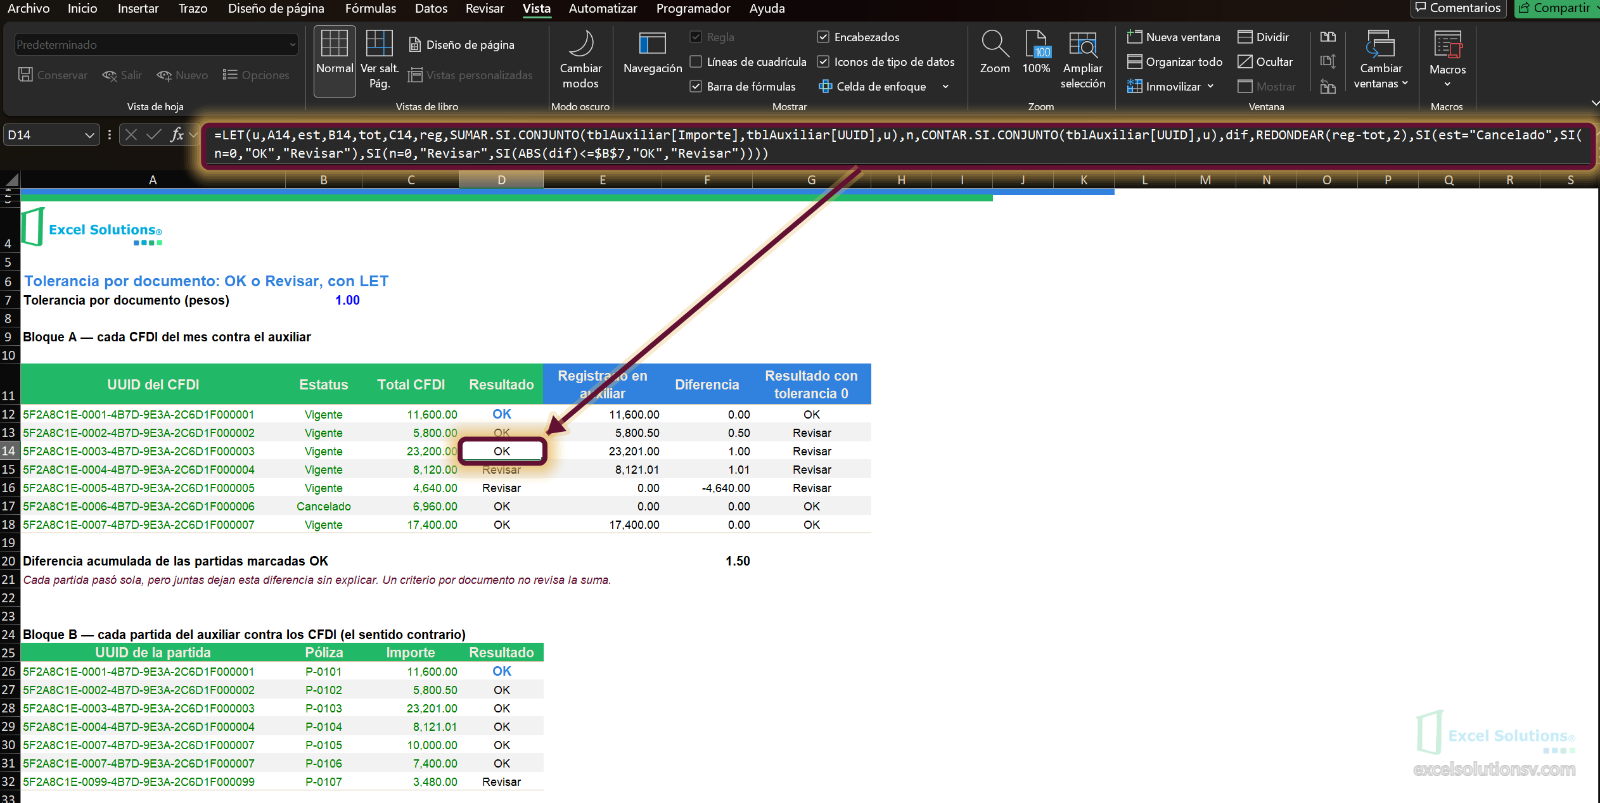The height and width of the screenshot is (803, 1600).
Task: Open a Nueva ventana
Action: 1174,37
